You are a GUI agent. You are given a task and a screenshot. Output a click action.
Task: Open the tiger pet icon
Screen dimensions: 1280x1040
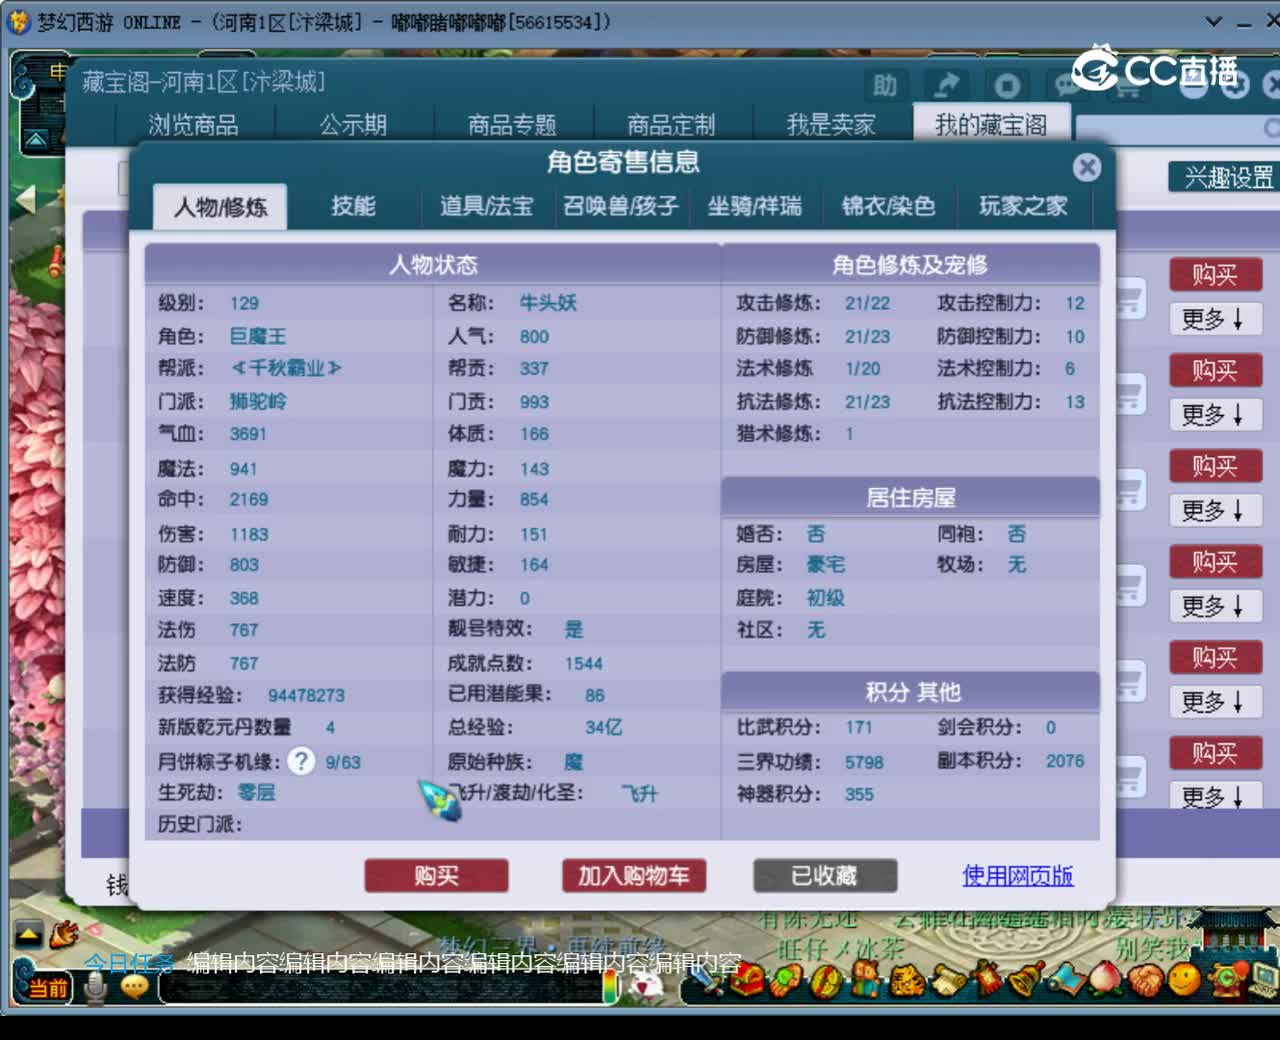pos(908,981)
